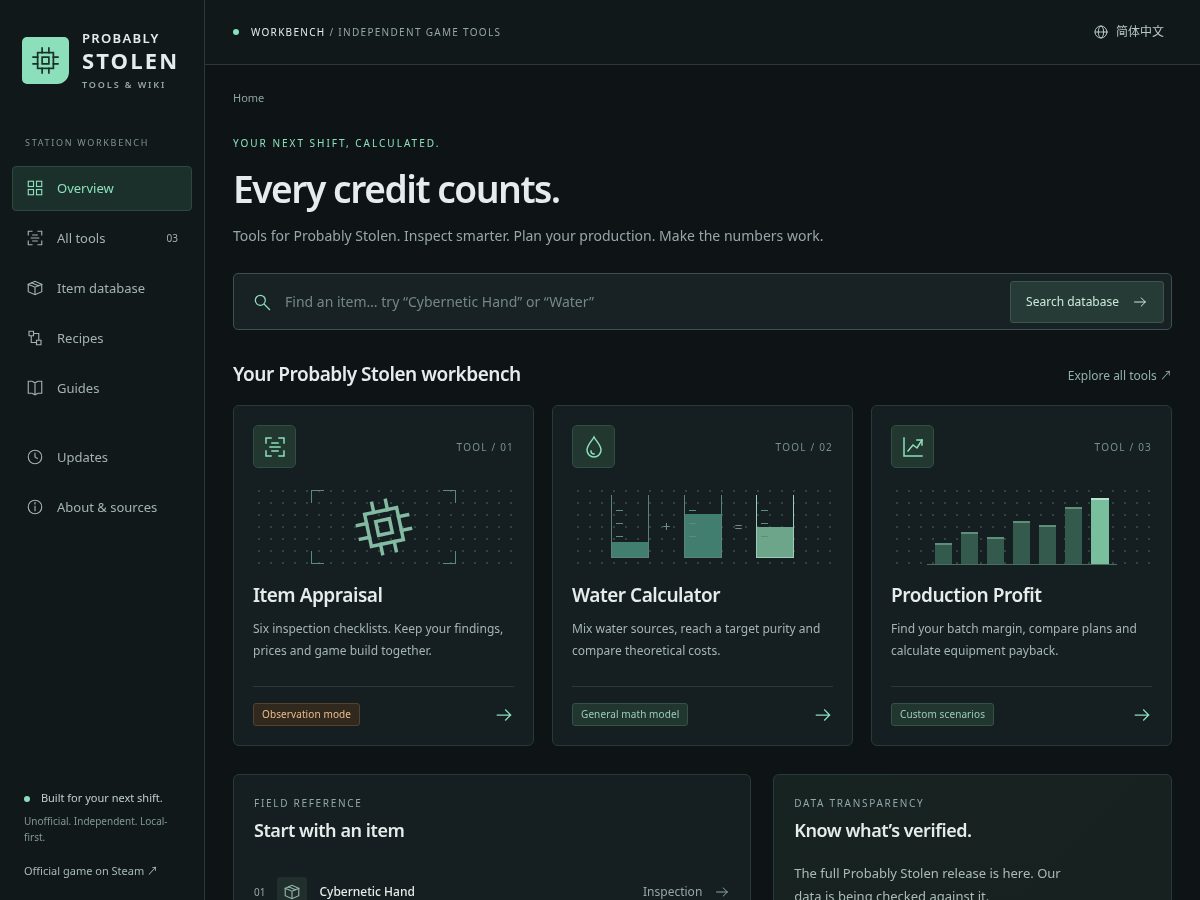Click the Overview grid icon
Screen dimensions: 1200x900
(x=35, y=188)
